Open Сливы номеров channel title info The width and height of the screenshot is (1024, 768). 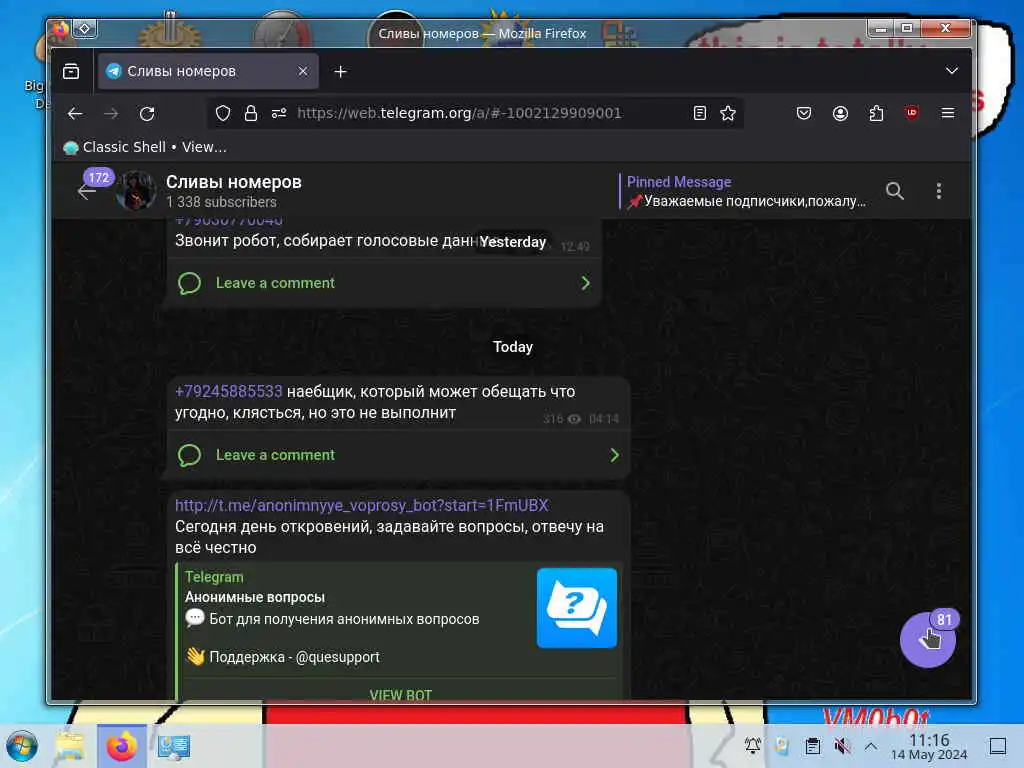pyautogui.click(x=234, y=182)
